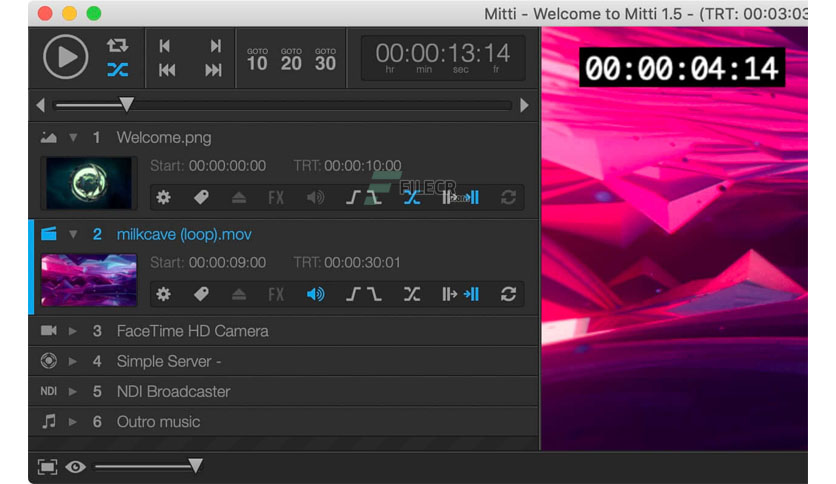Click the bottom bar slider handle

[x=196, y=466]
